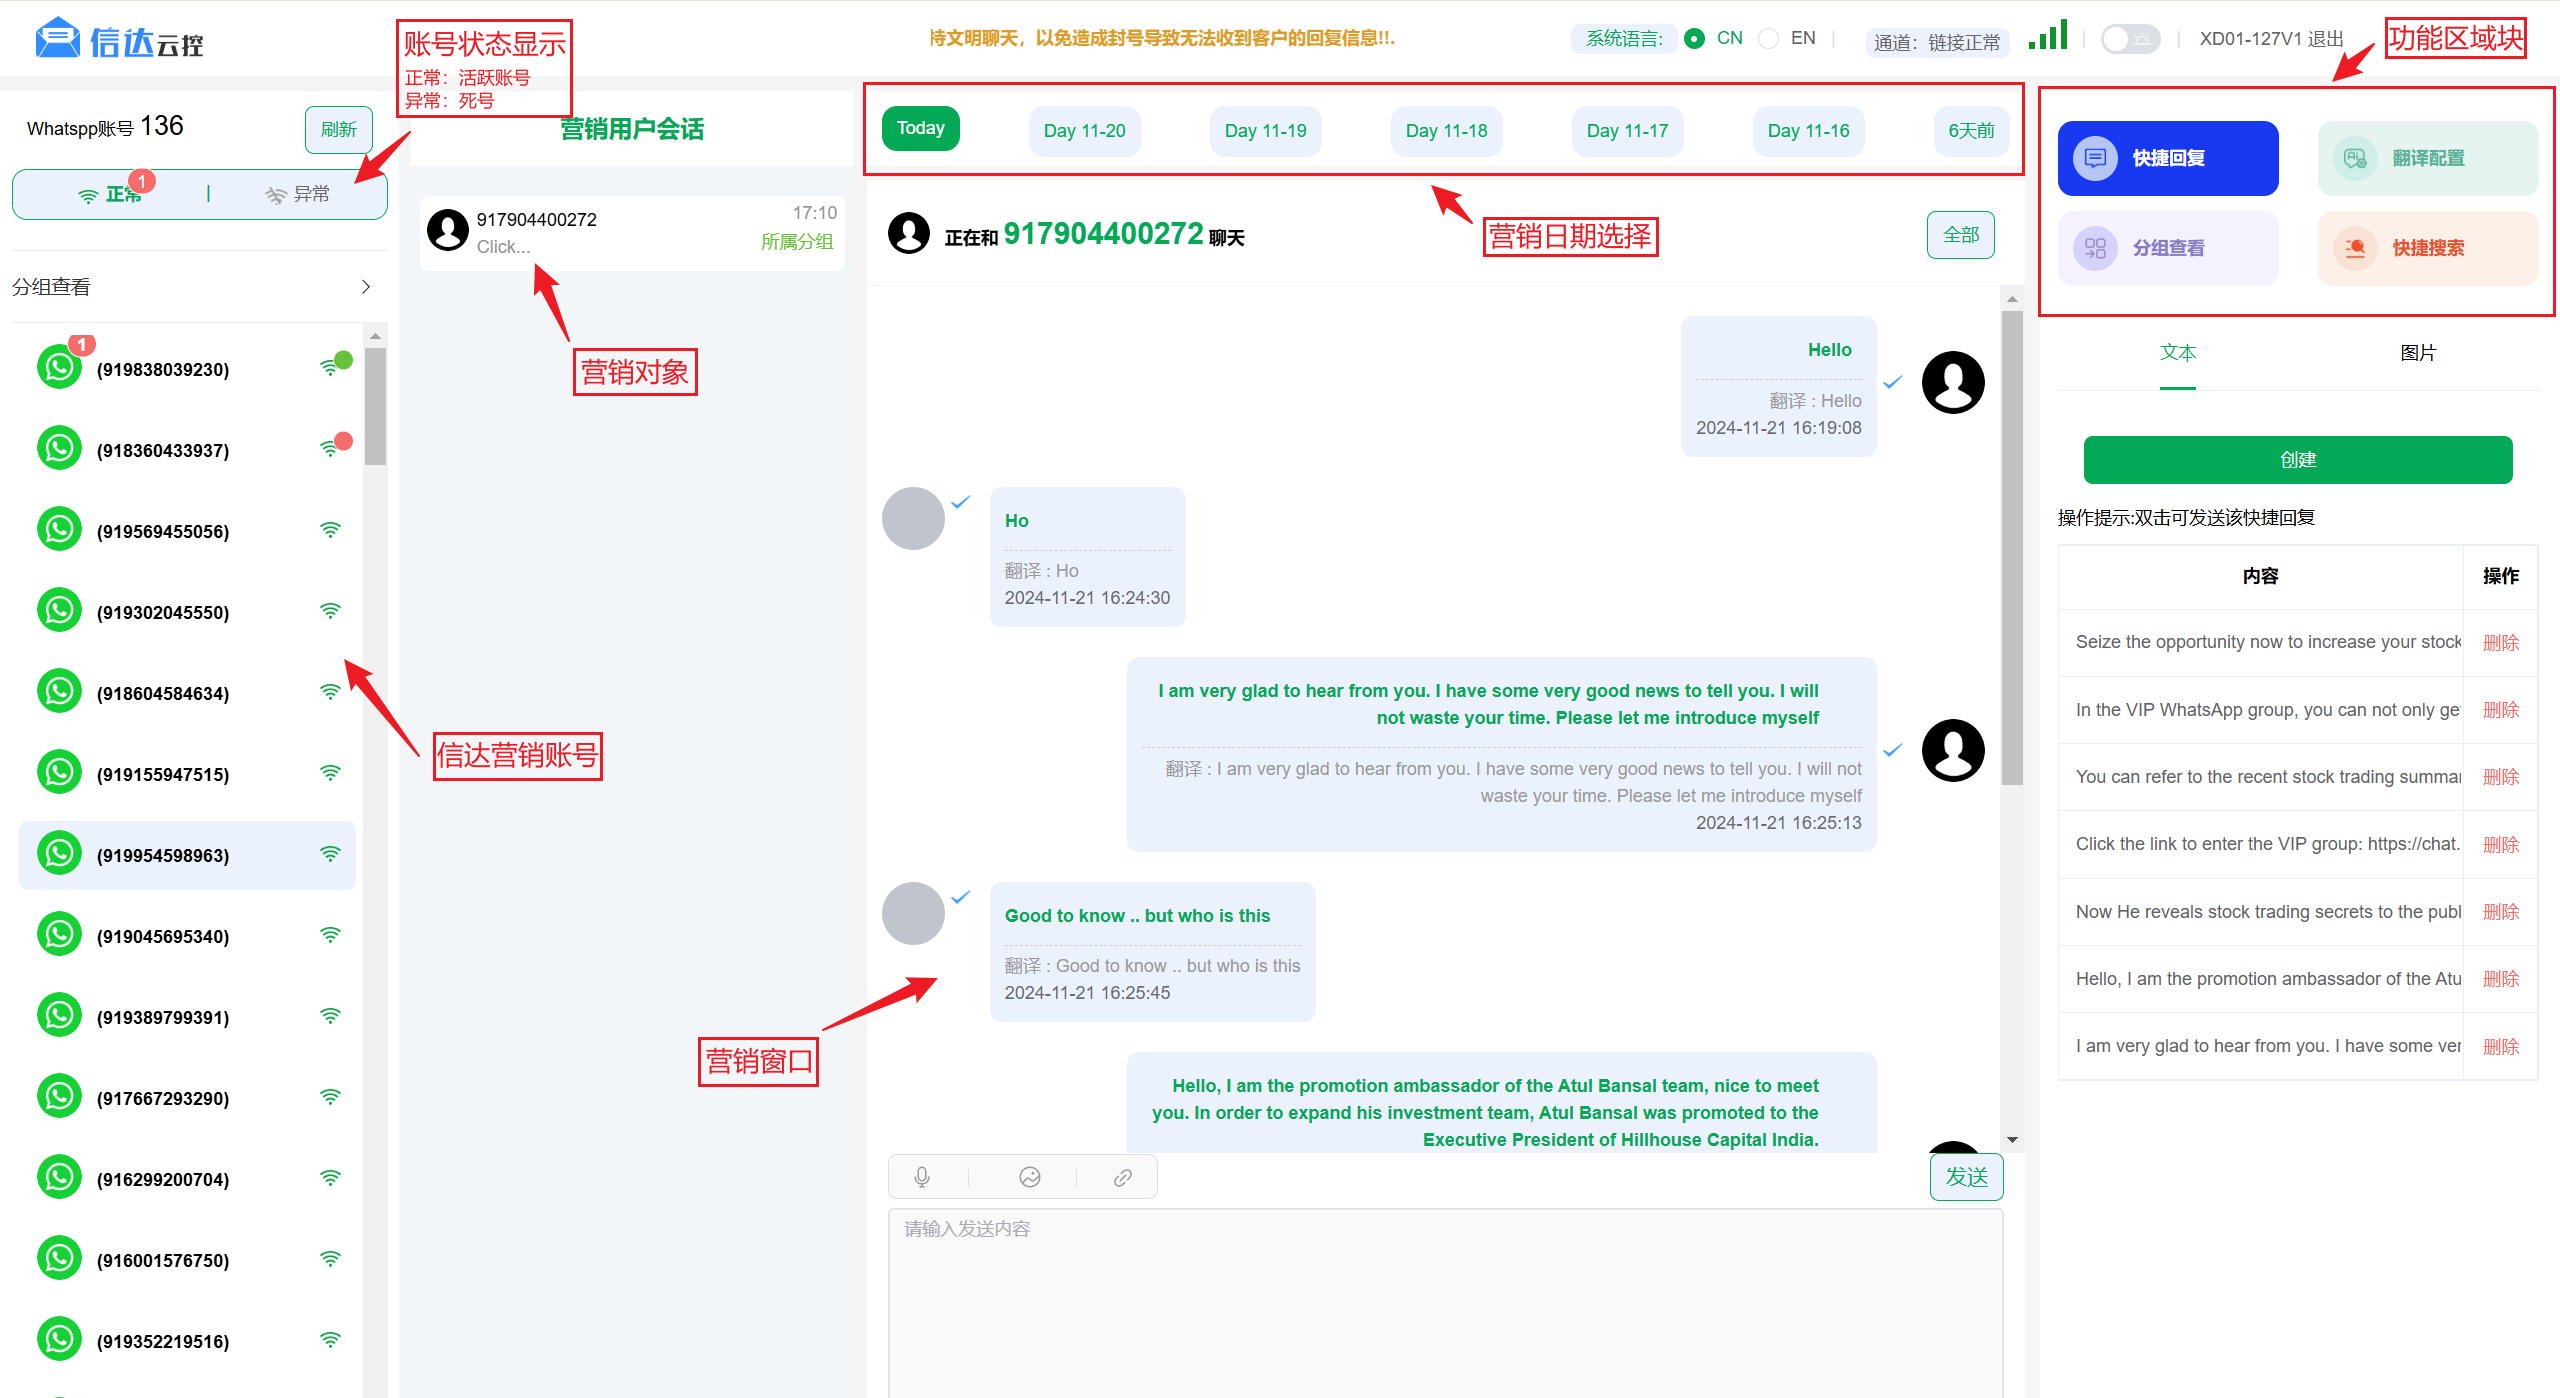Screen dimensions: 2560x1398
Task: Click the 信达云控 logo
Action: coord(119,40)
